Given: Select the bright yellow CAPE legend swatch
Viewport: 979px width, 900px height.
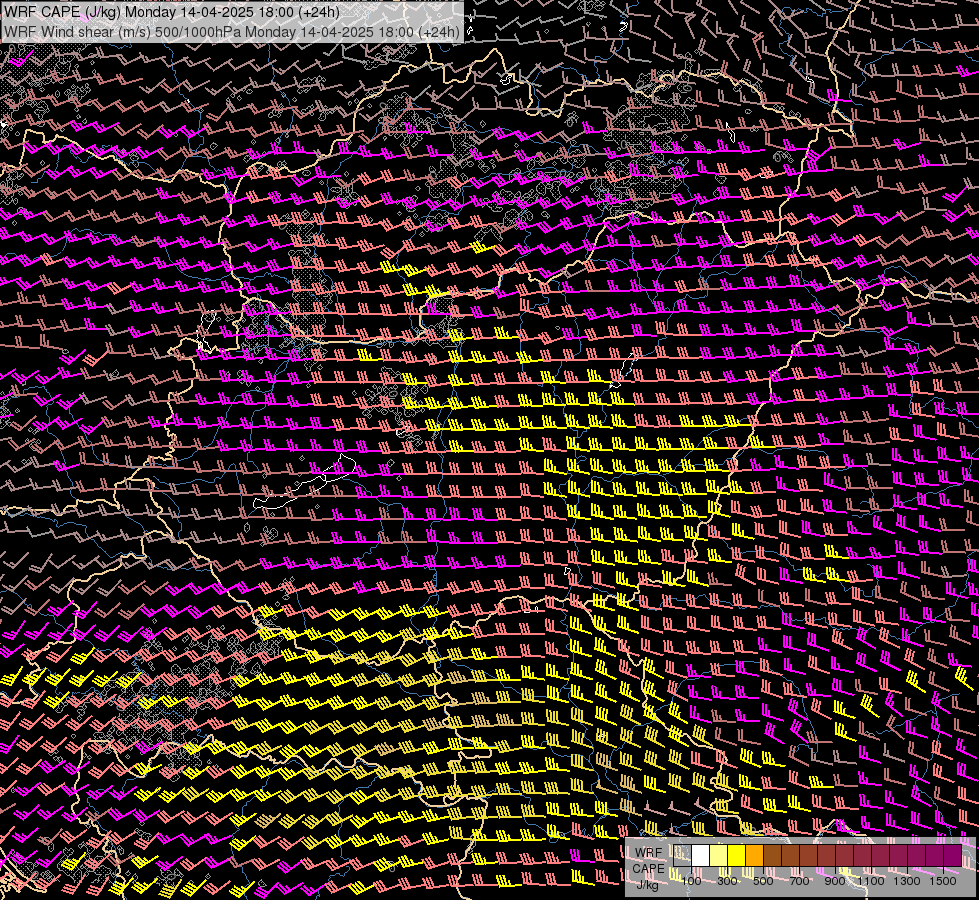Looking at the screenshot, I should click(x=737, y=855).
